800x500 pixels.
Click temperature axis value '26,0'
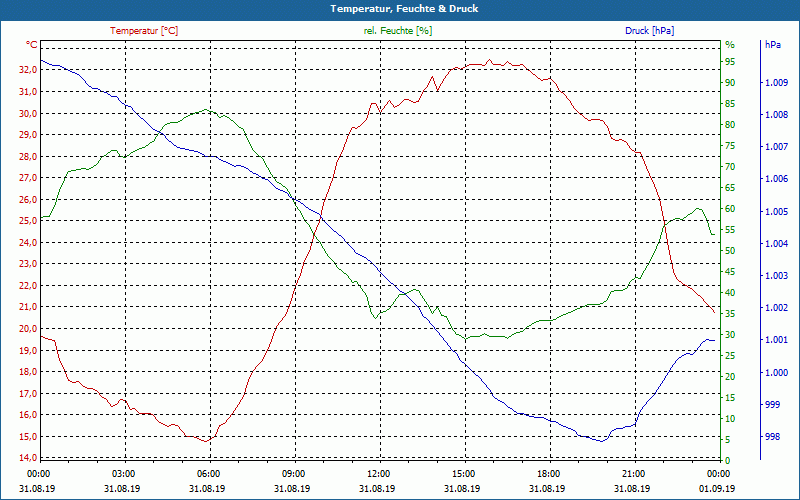(28, 199)
